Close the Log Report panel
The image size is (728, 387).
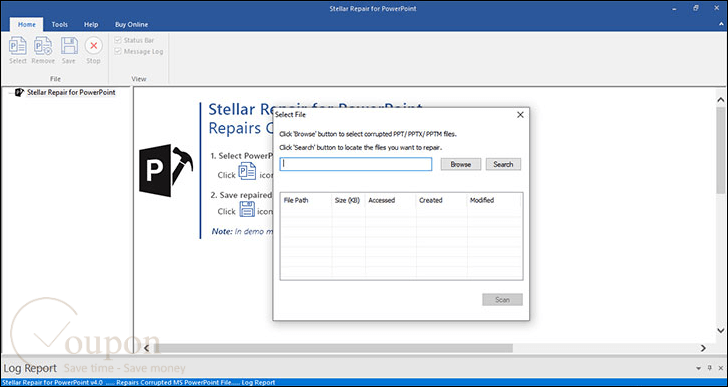point(720,368)
